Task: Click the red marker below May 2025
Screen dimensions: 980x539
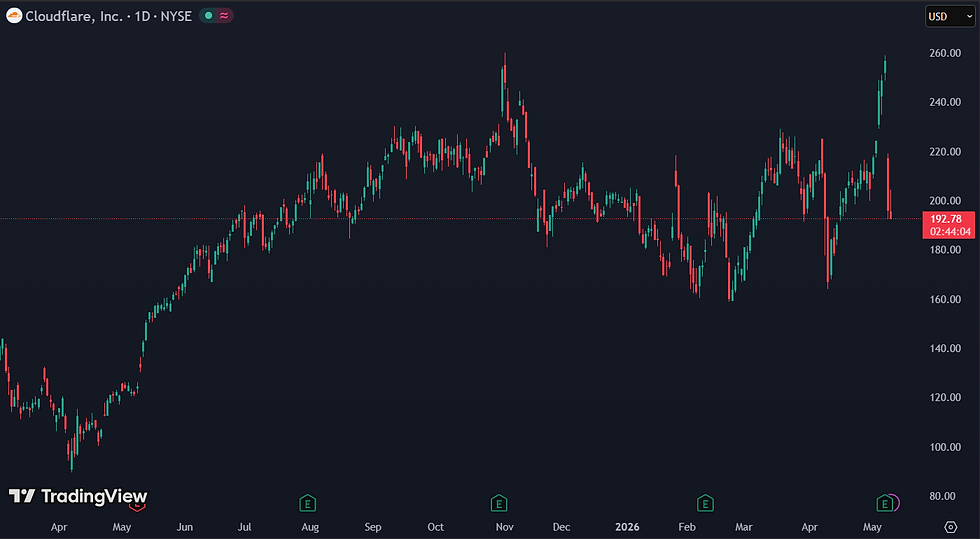Action: coord(137,507)
